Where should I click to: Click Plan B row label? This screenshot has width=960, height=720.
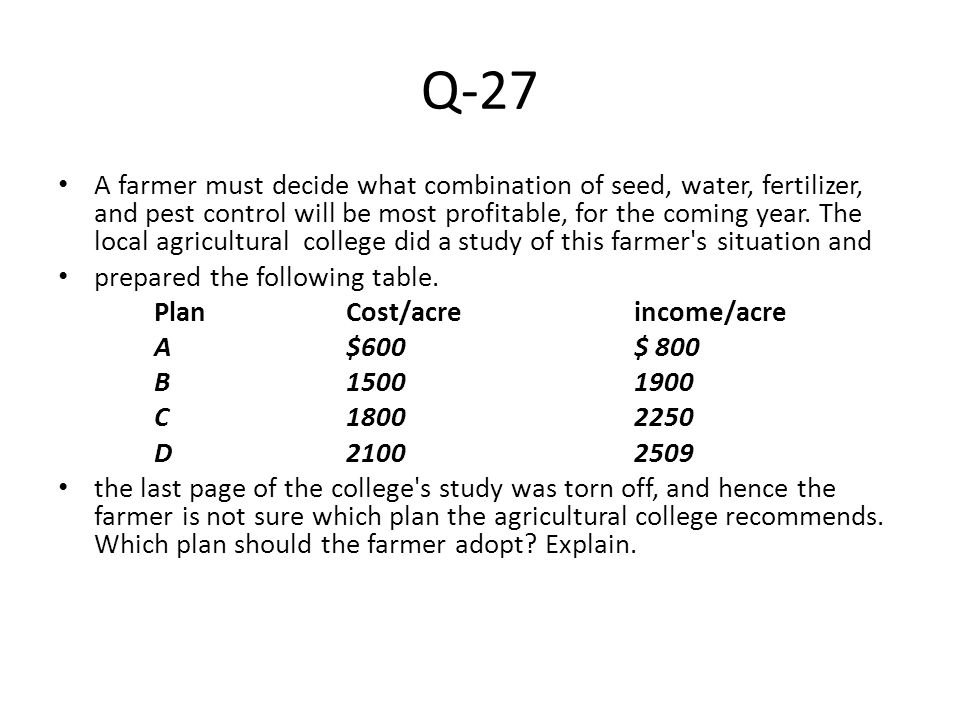(x=162, y=382)
